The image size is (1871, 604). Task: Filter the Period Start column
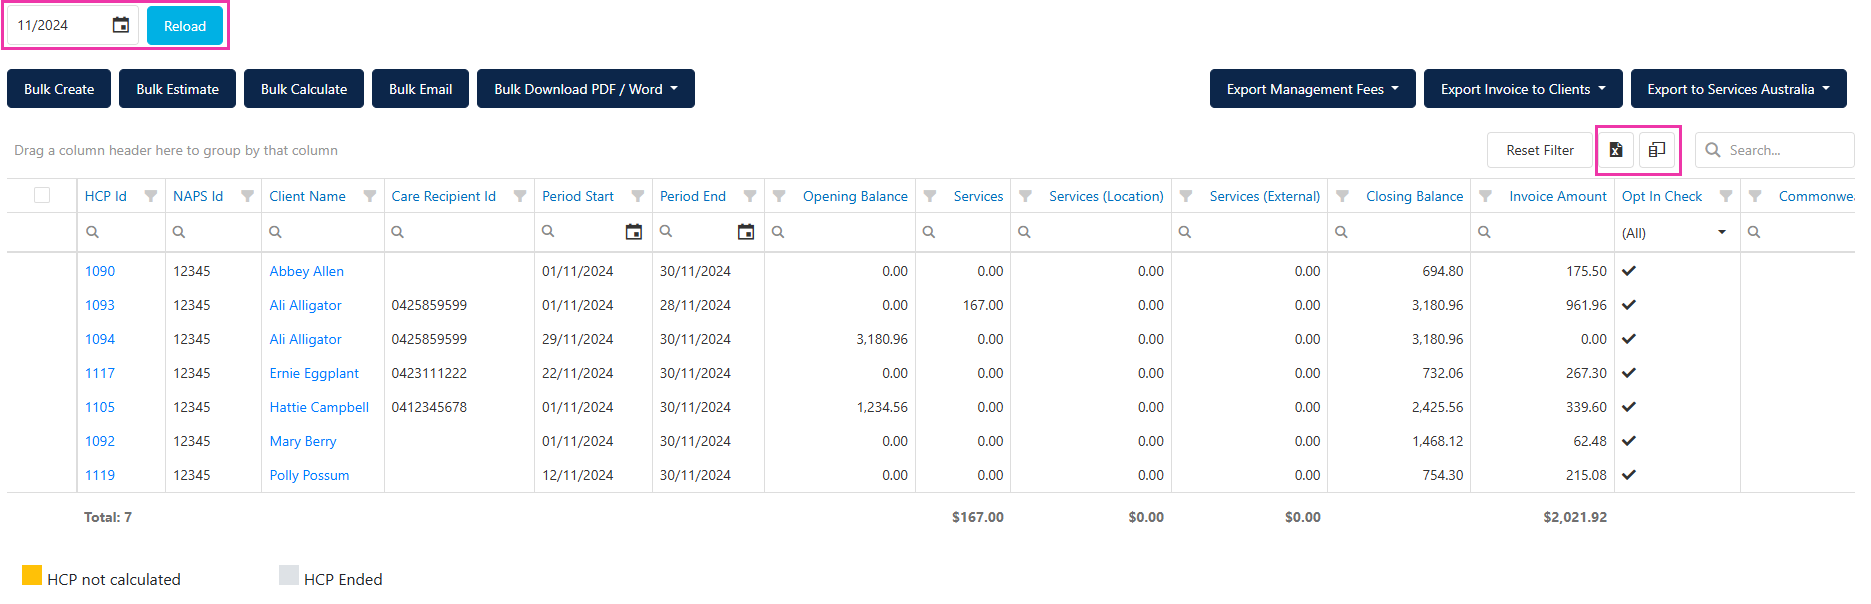click(638, 196)
